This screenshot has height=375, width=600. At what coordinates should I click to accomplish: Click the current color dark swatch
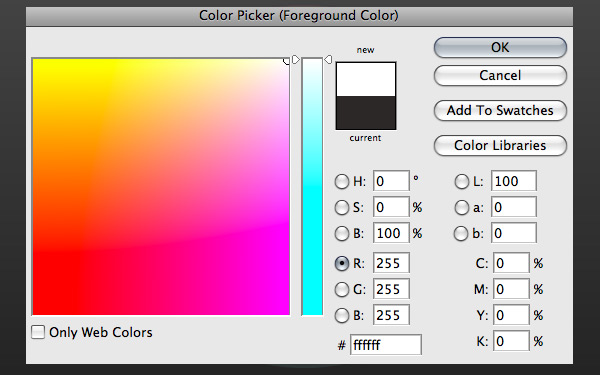click(x=366, y=112)
